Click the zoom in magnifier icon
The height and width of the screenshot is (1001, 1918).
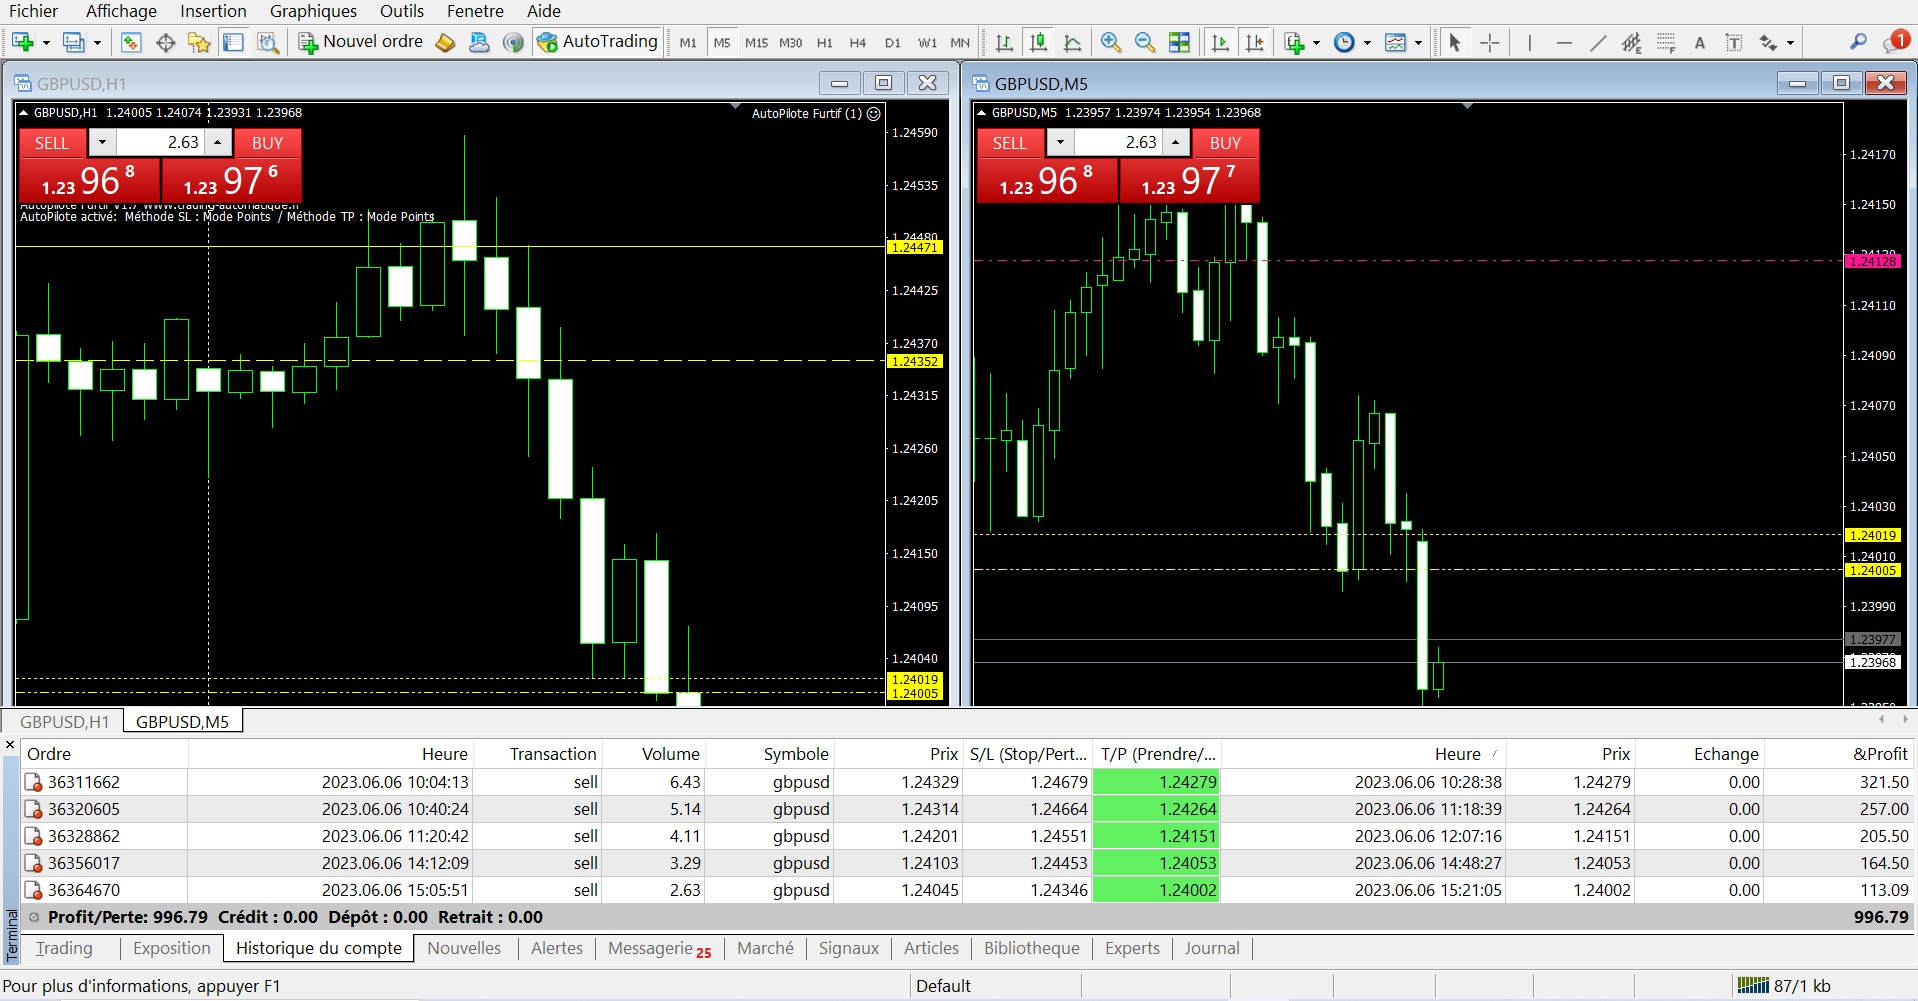(x=1110, y=42)
